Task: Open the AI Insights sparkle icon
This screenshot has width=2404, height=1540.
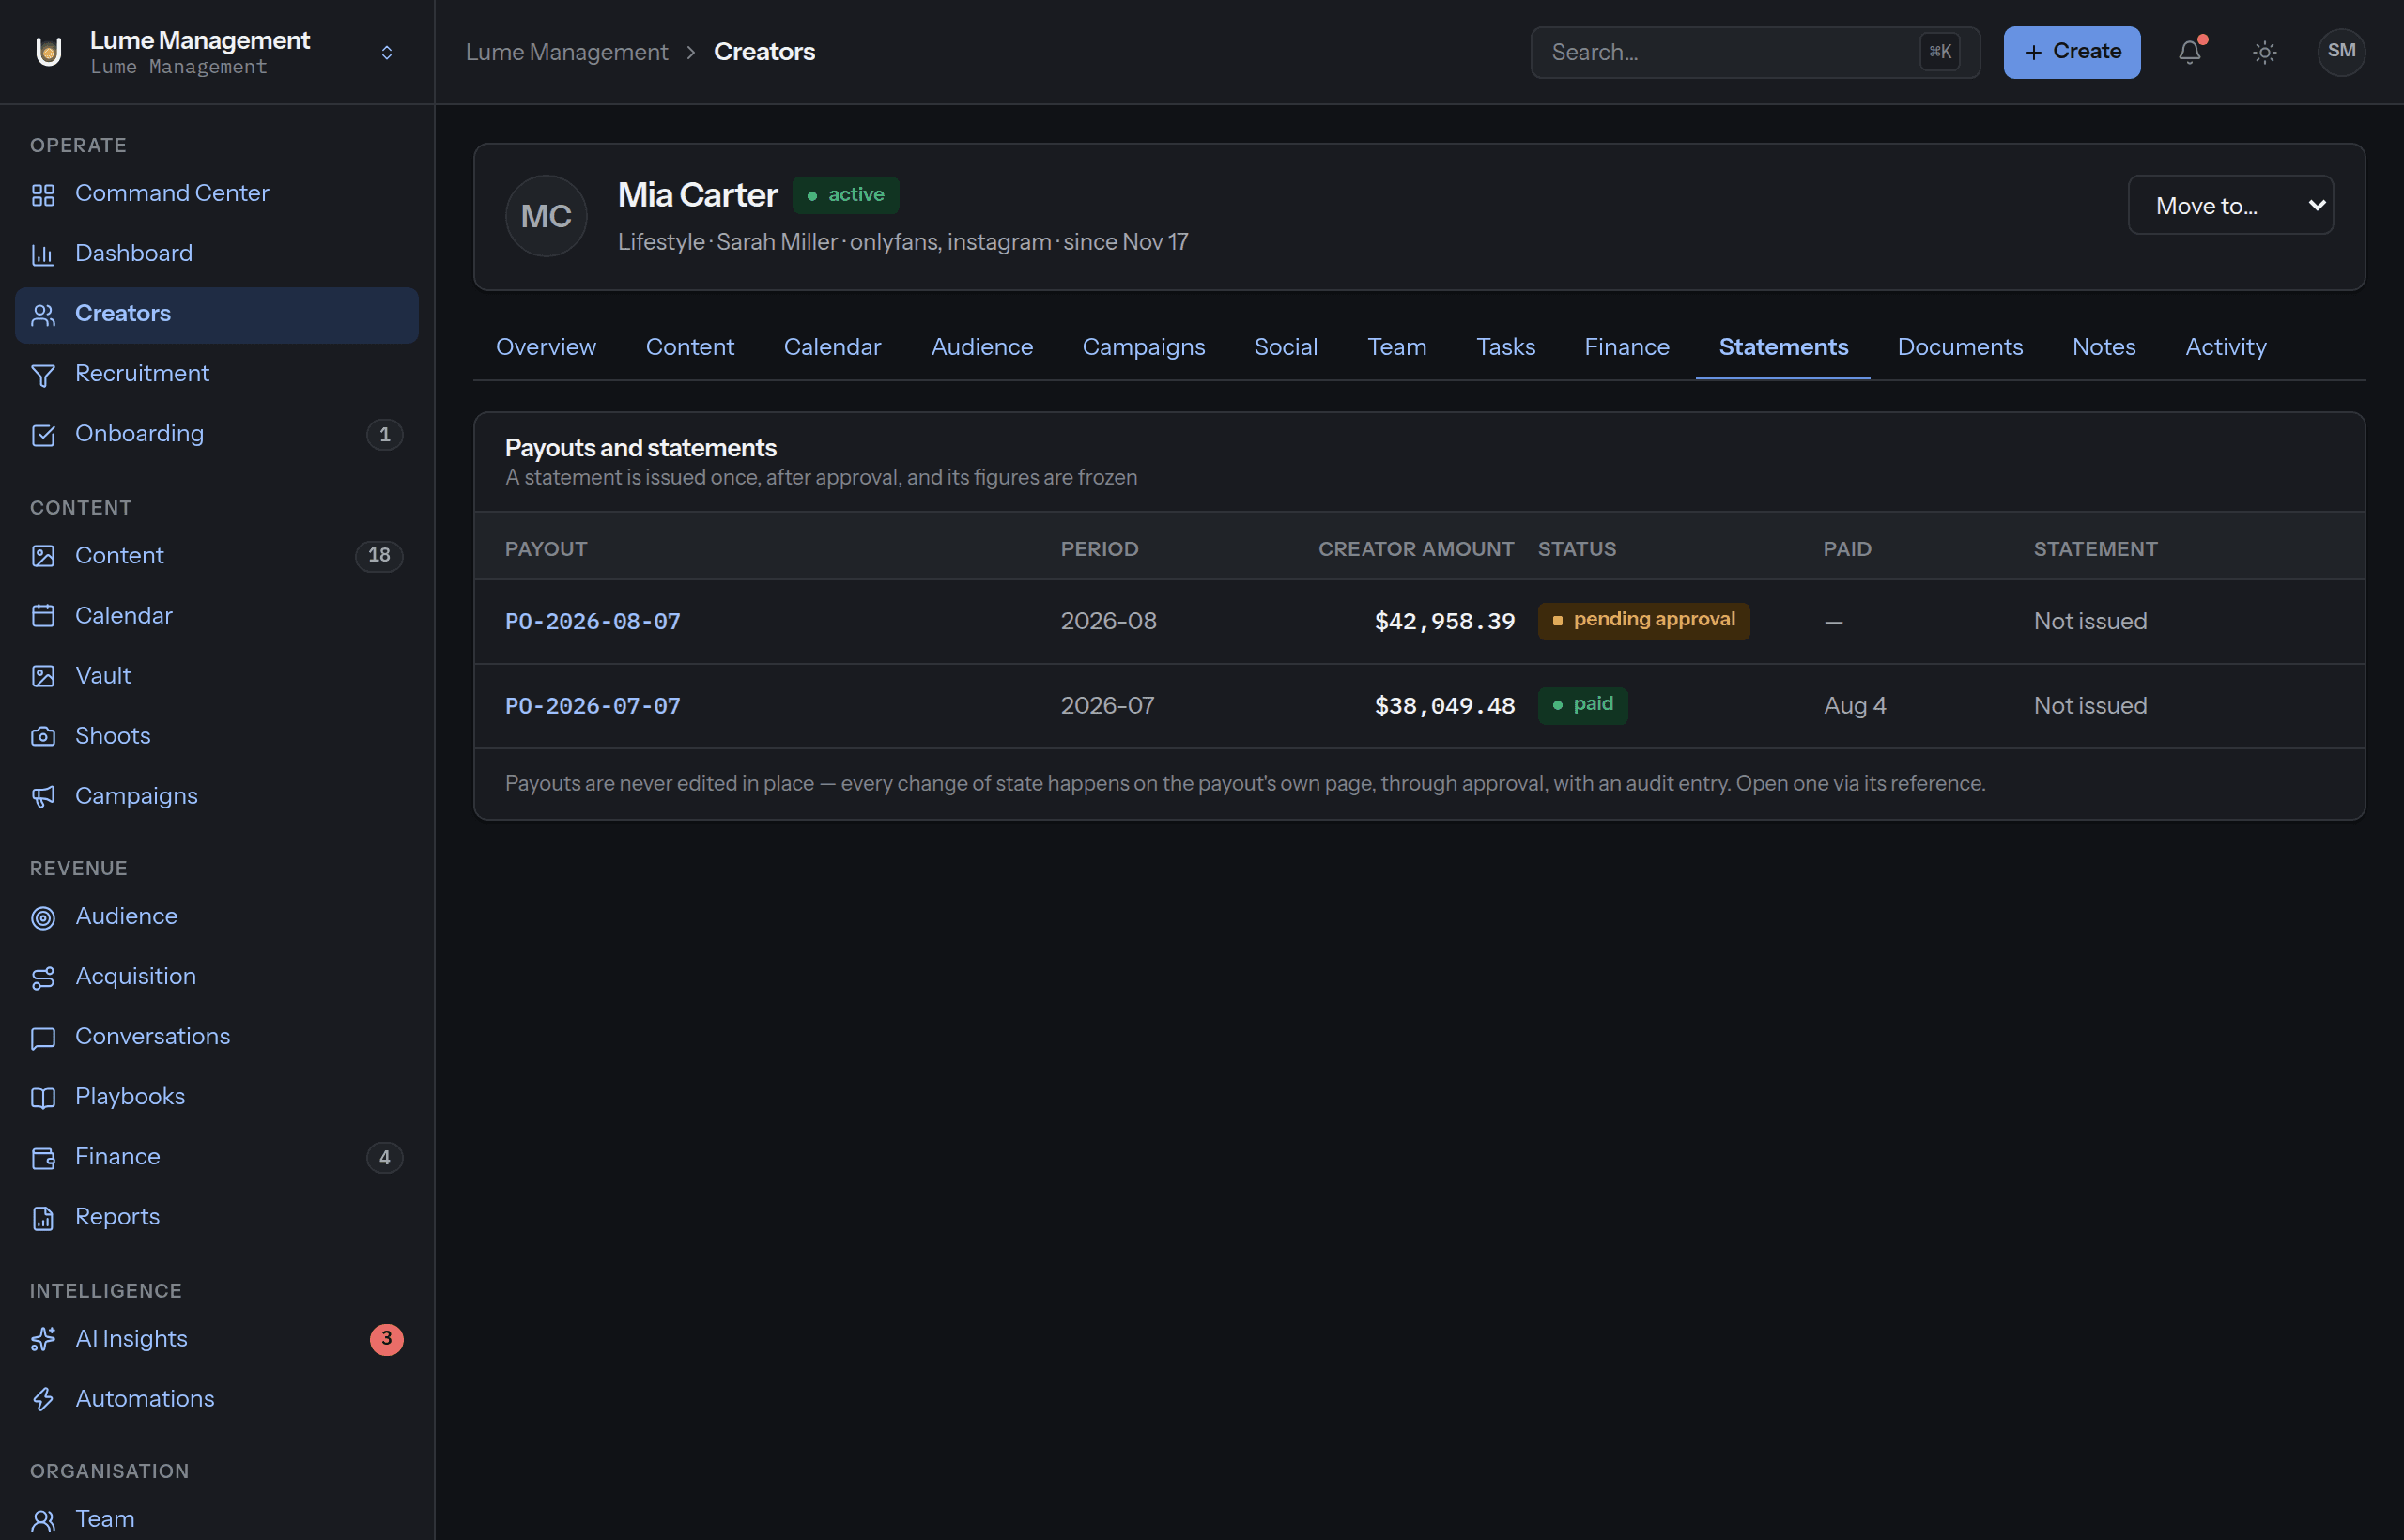Action: (43, 1339)
